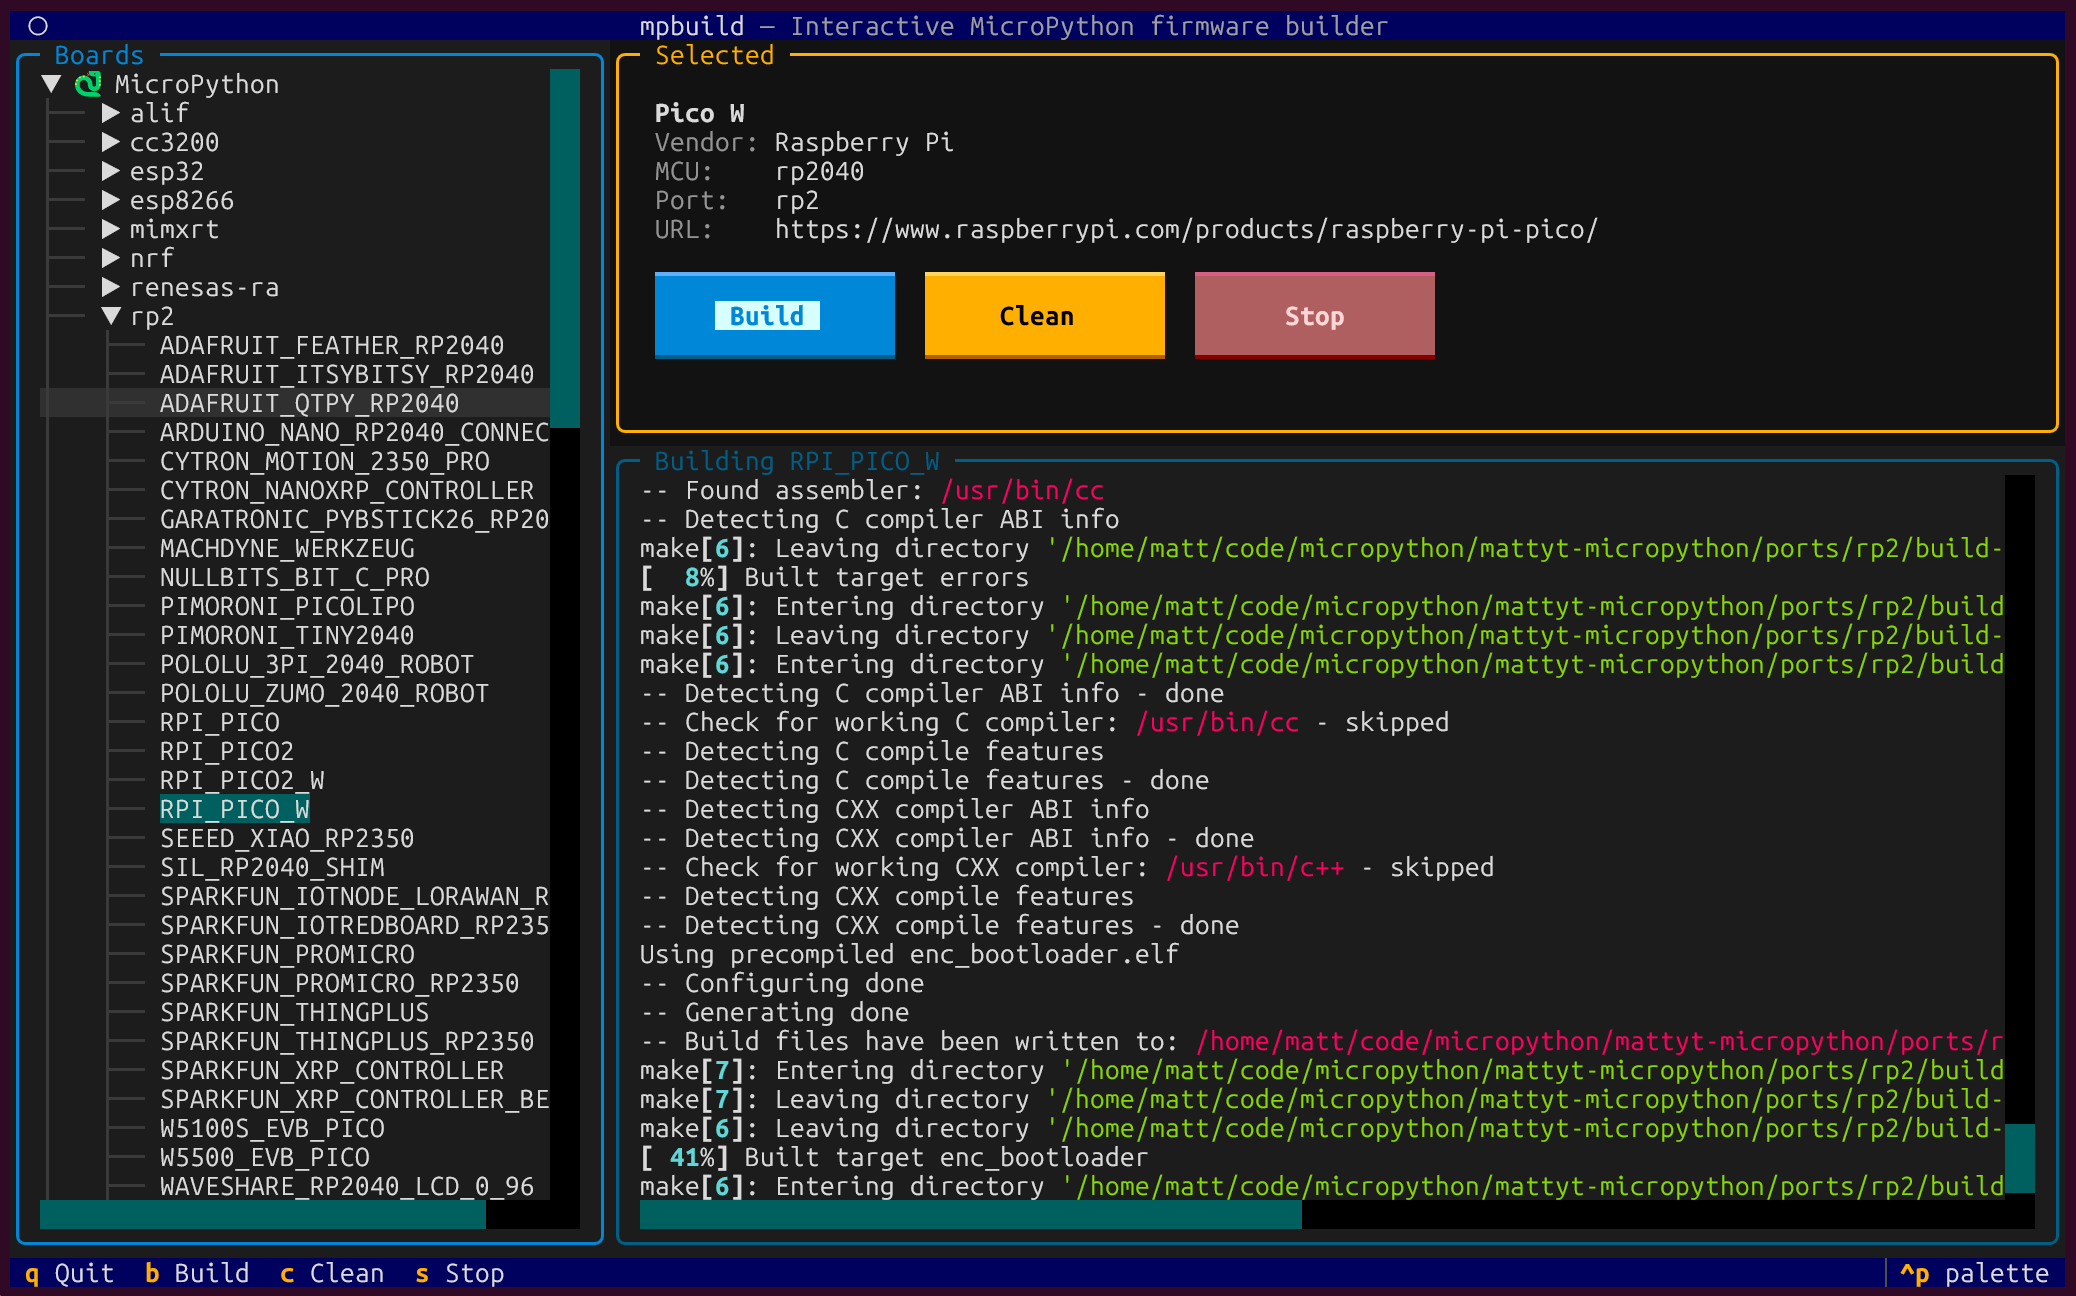
Task: Click the 'Found assembler: /usr/bin/cc' log line
Action: tap(872, 490)
